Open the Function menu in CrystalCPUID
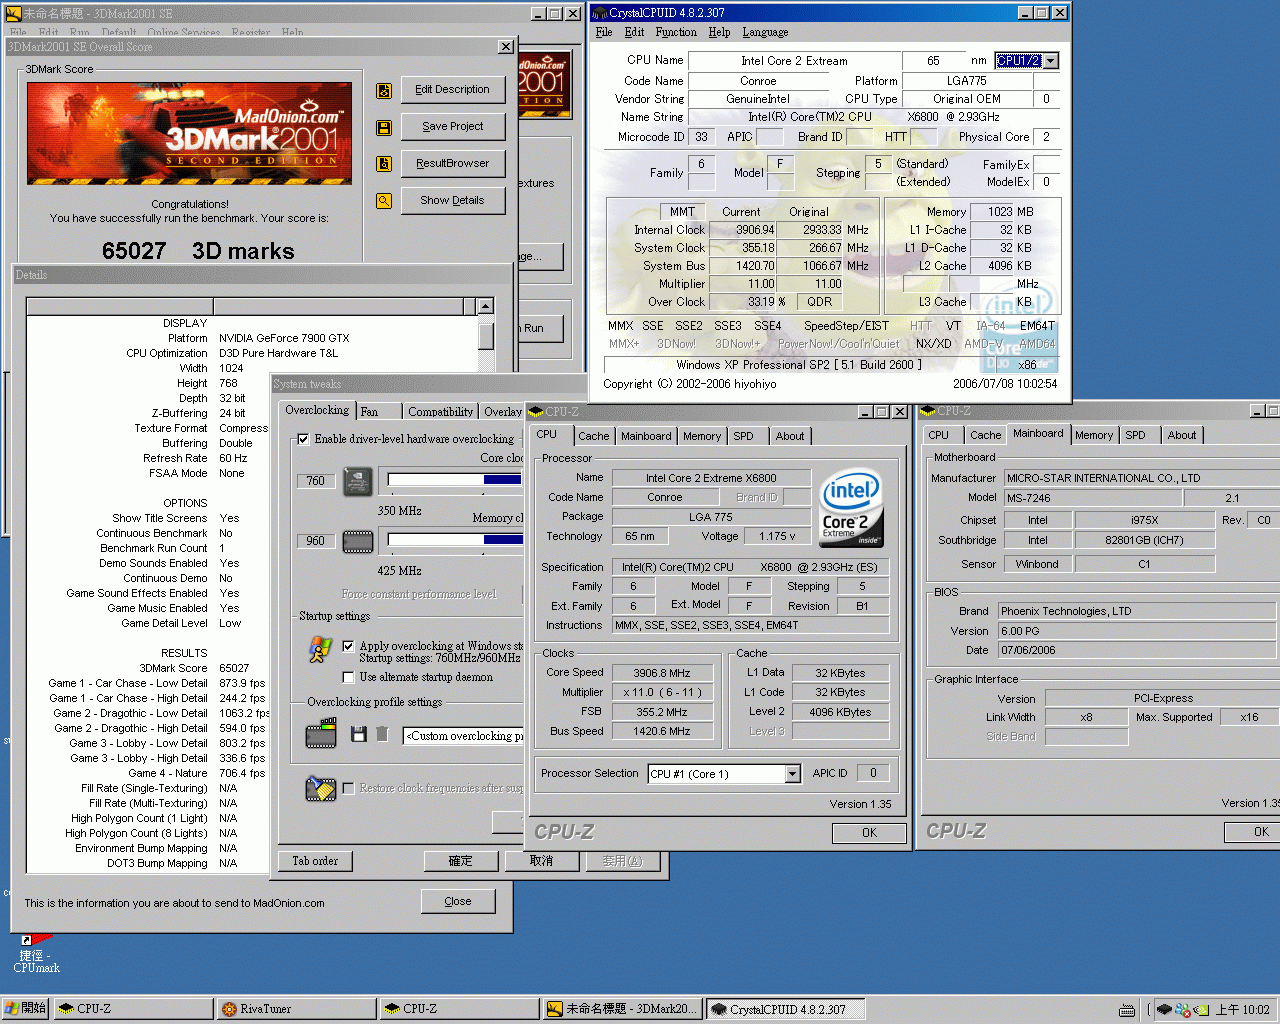Viewport: 1280px width, 1024px height. point(676,32)
